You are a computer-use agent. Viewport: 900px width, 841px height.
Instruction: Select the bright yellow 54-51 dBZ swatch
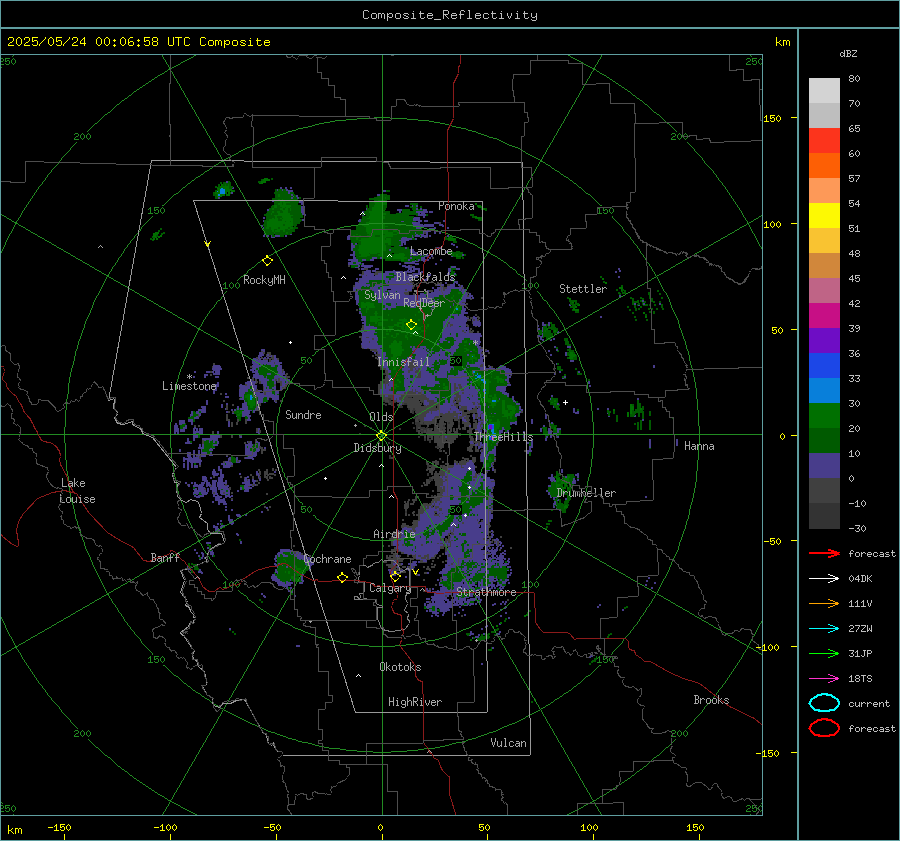(824, 216)
